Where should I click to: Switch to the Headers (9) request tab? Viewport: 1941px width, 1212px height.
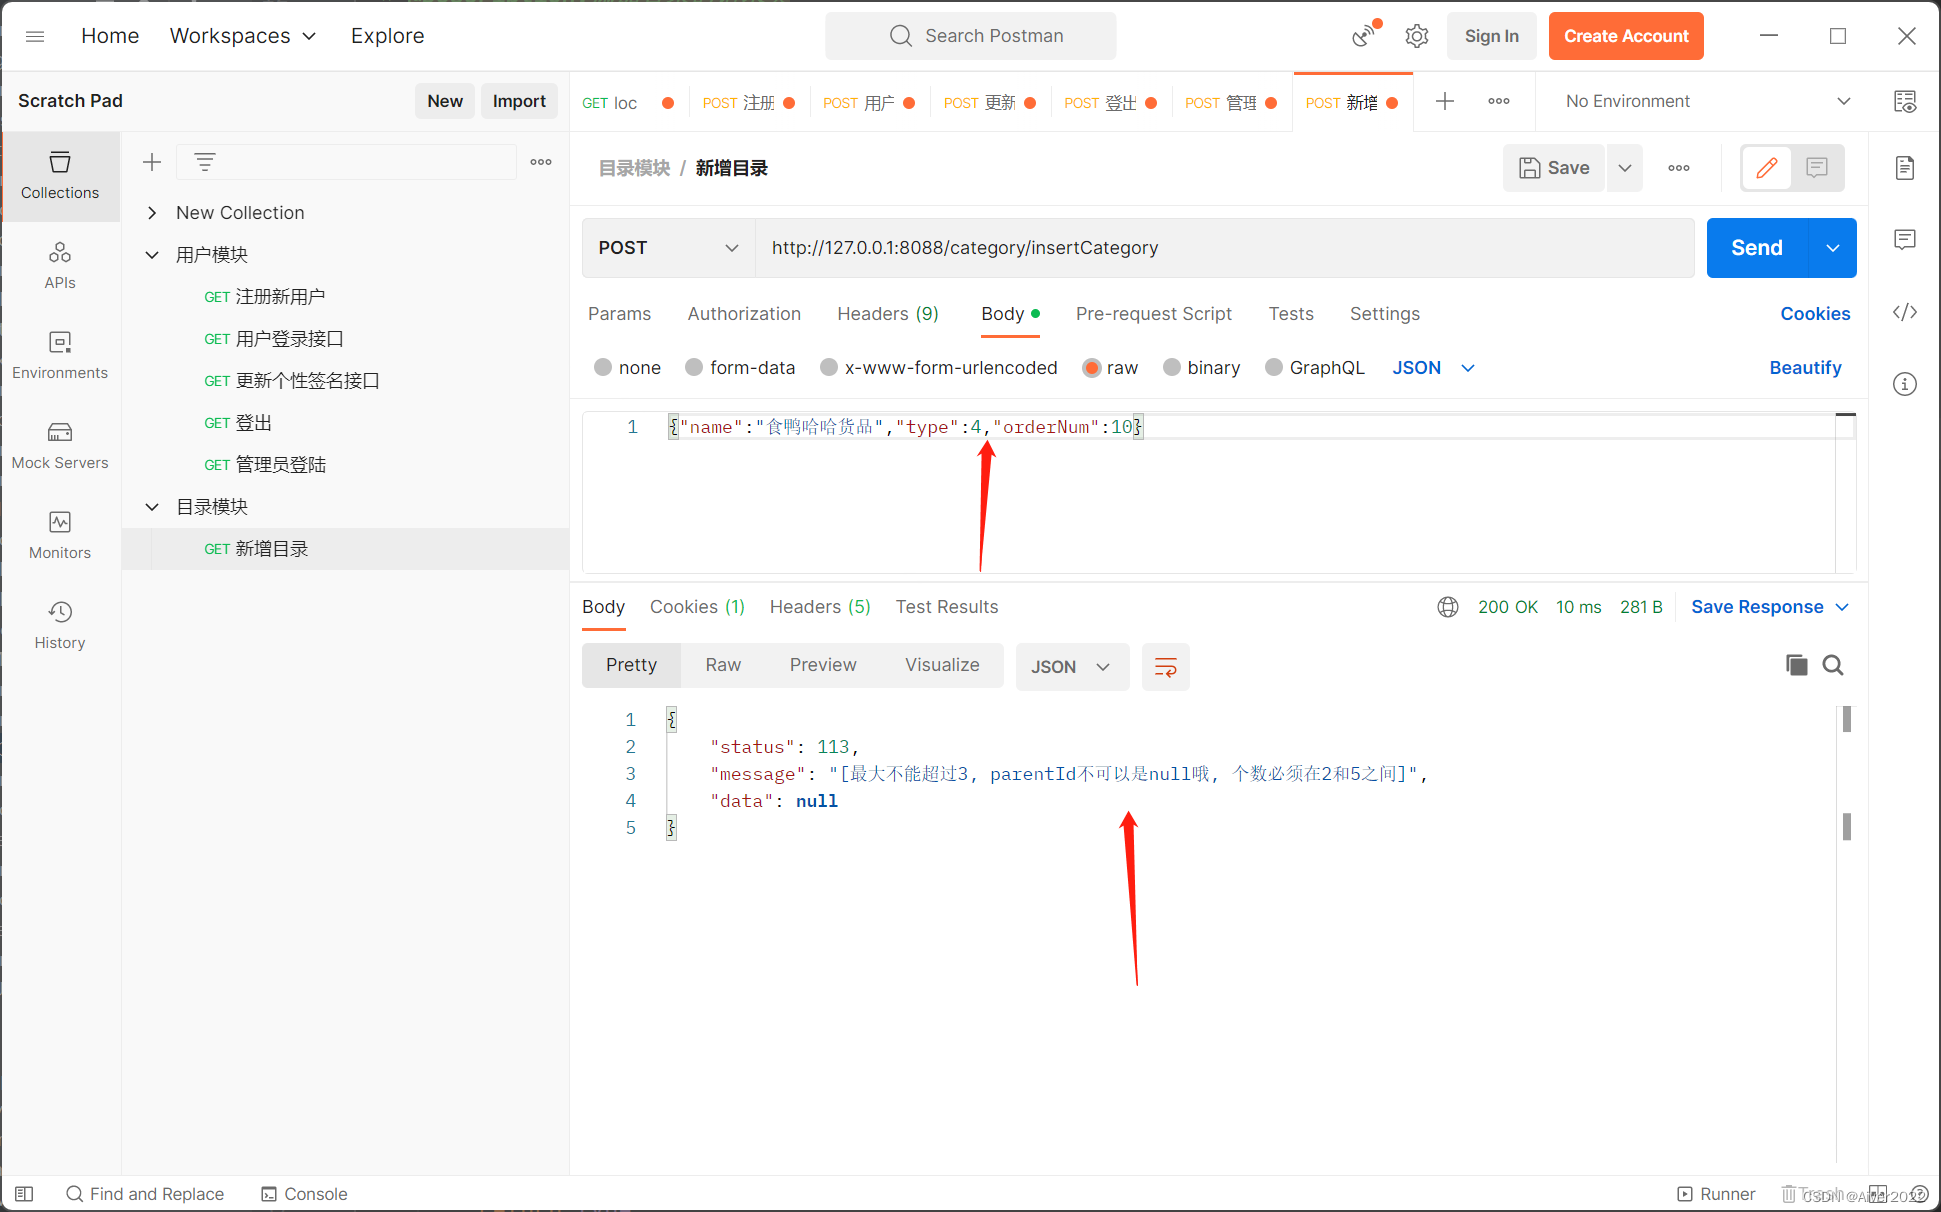[887, 314]
